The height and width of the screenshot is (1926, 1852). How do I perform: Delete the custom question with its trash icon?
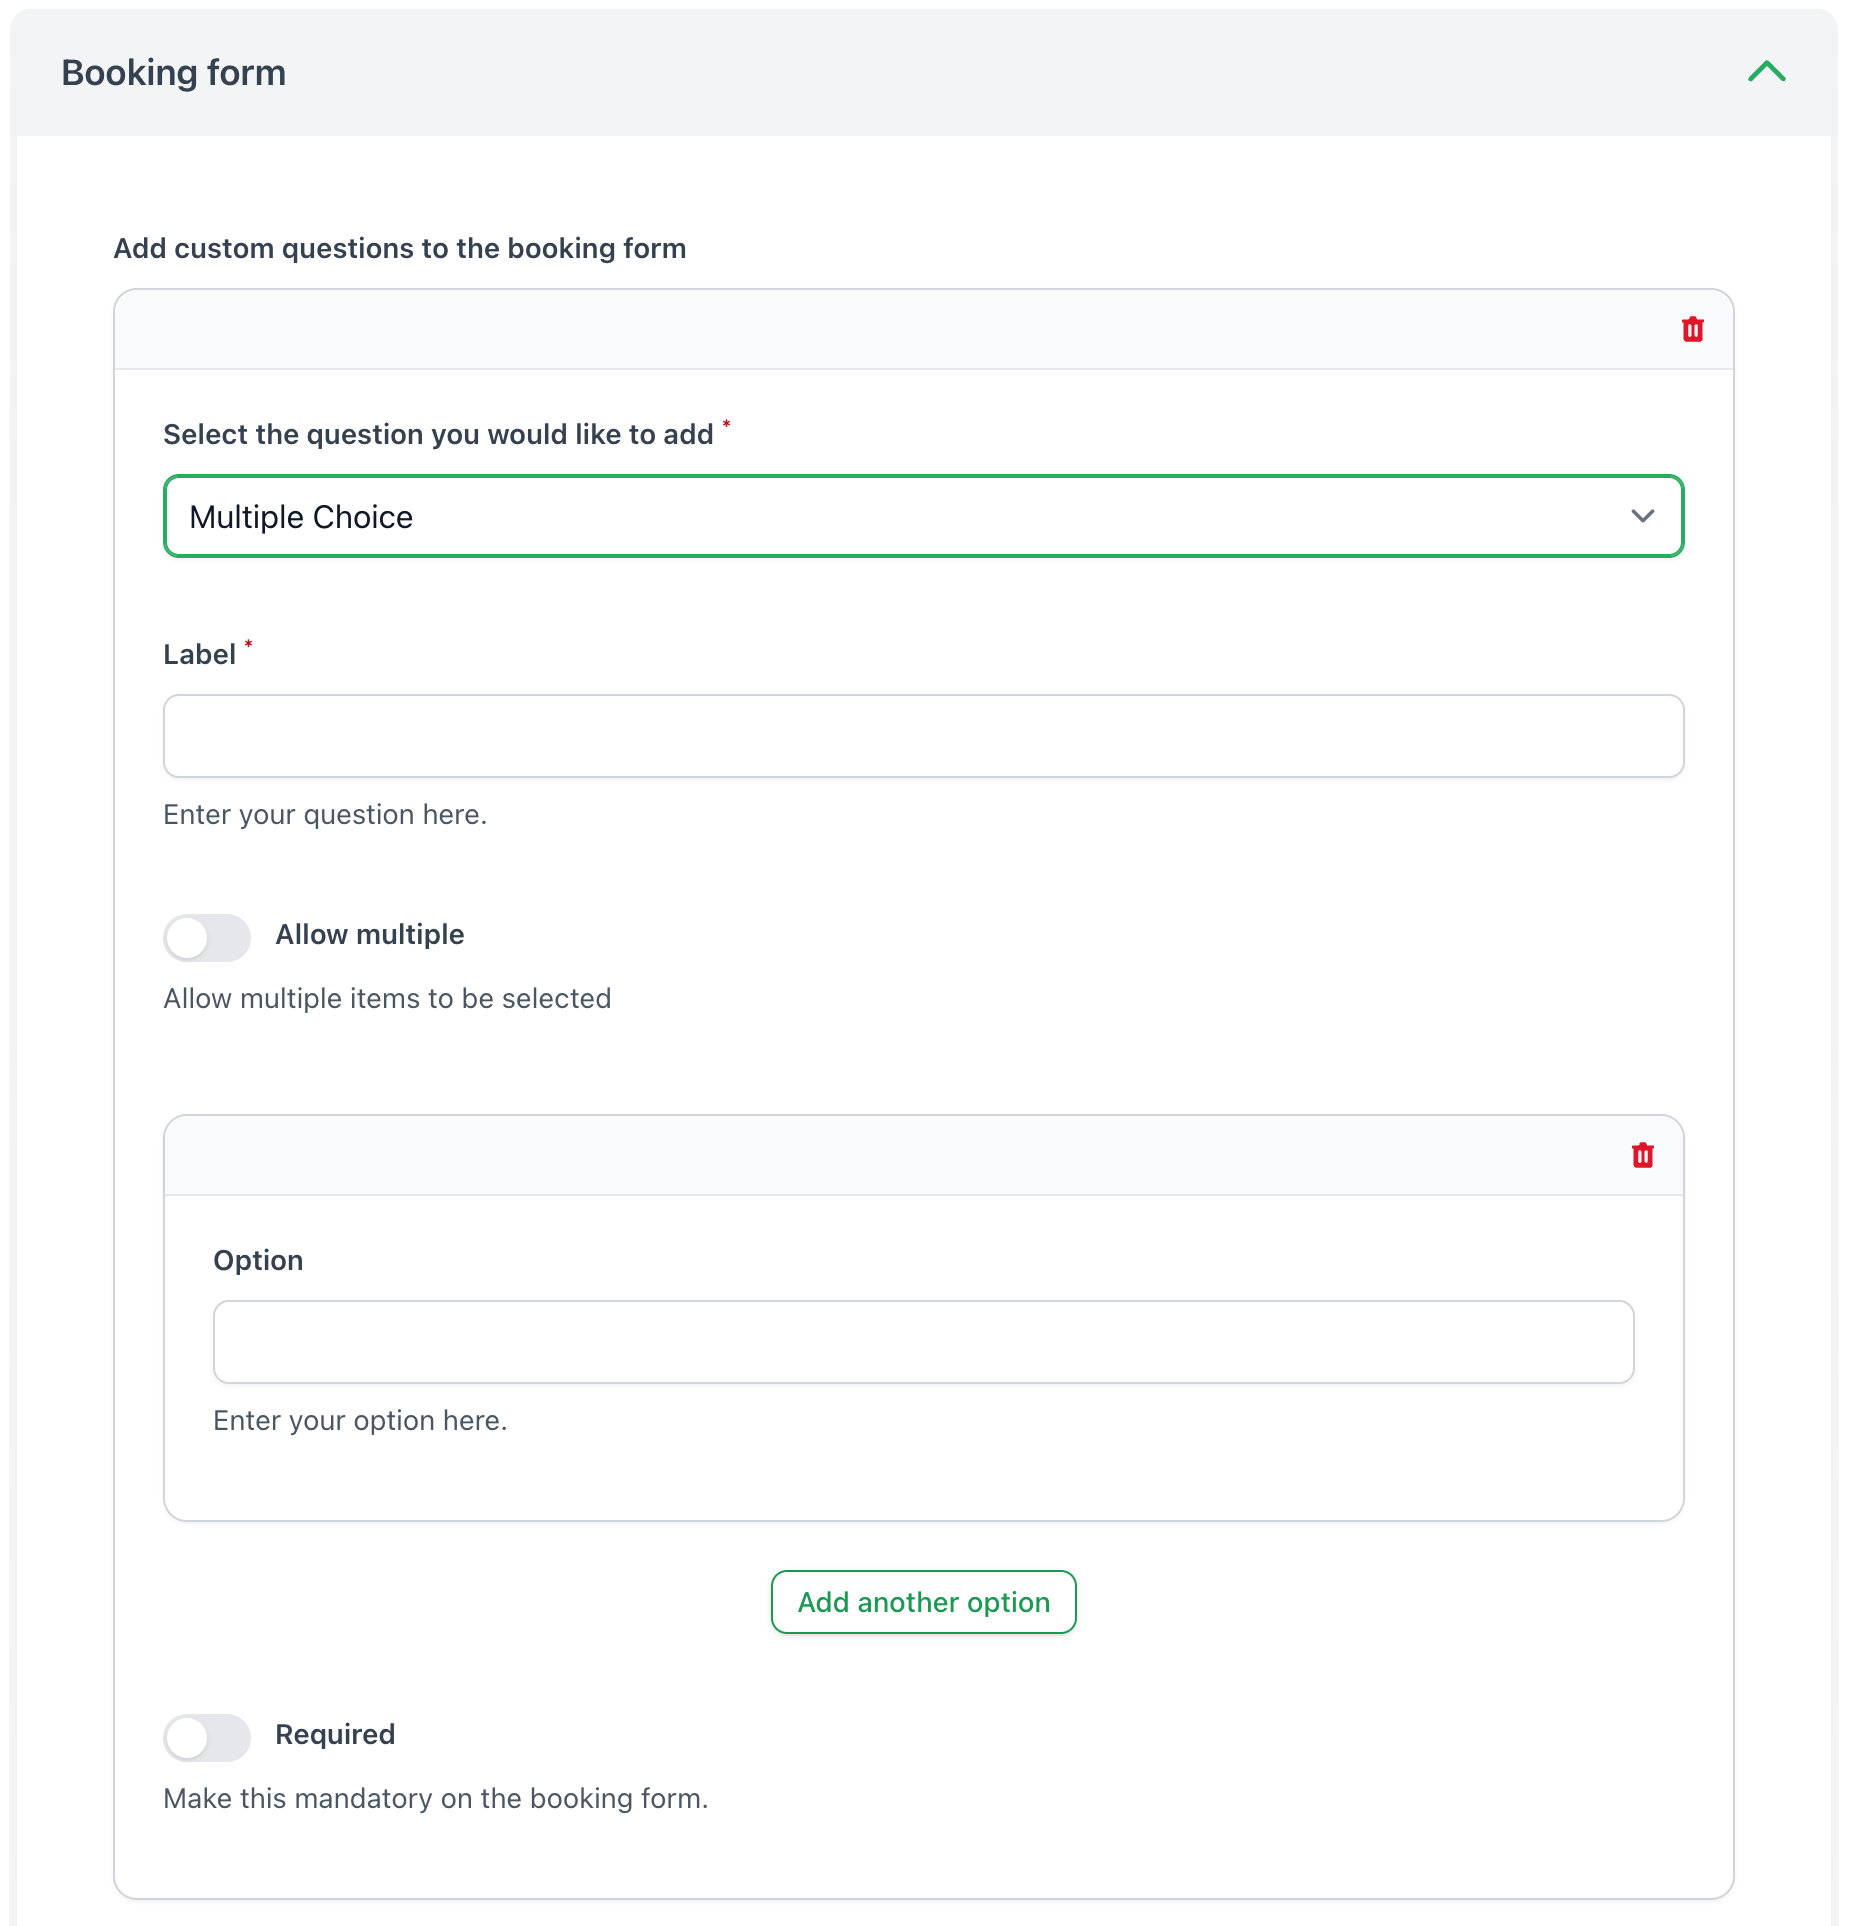click(1692, 329)
